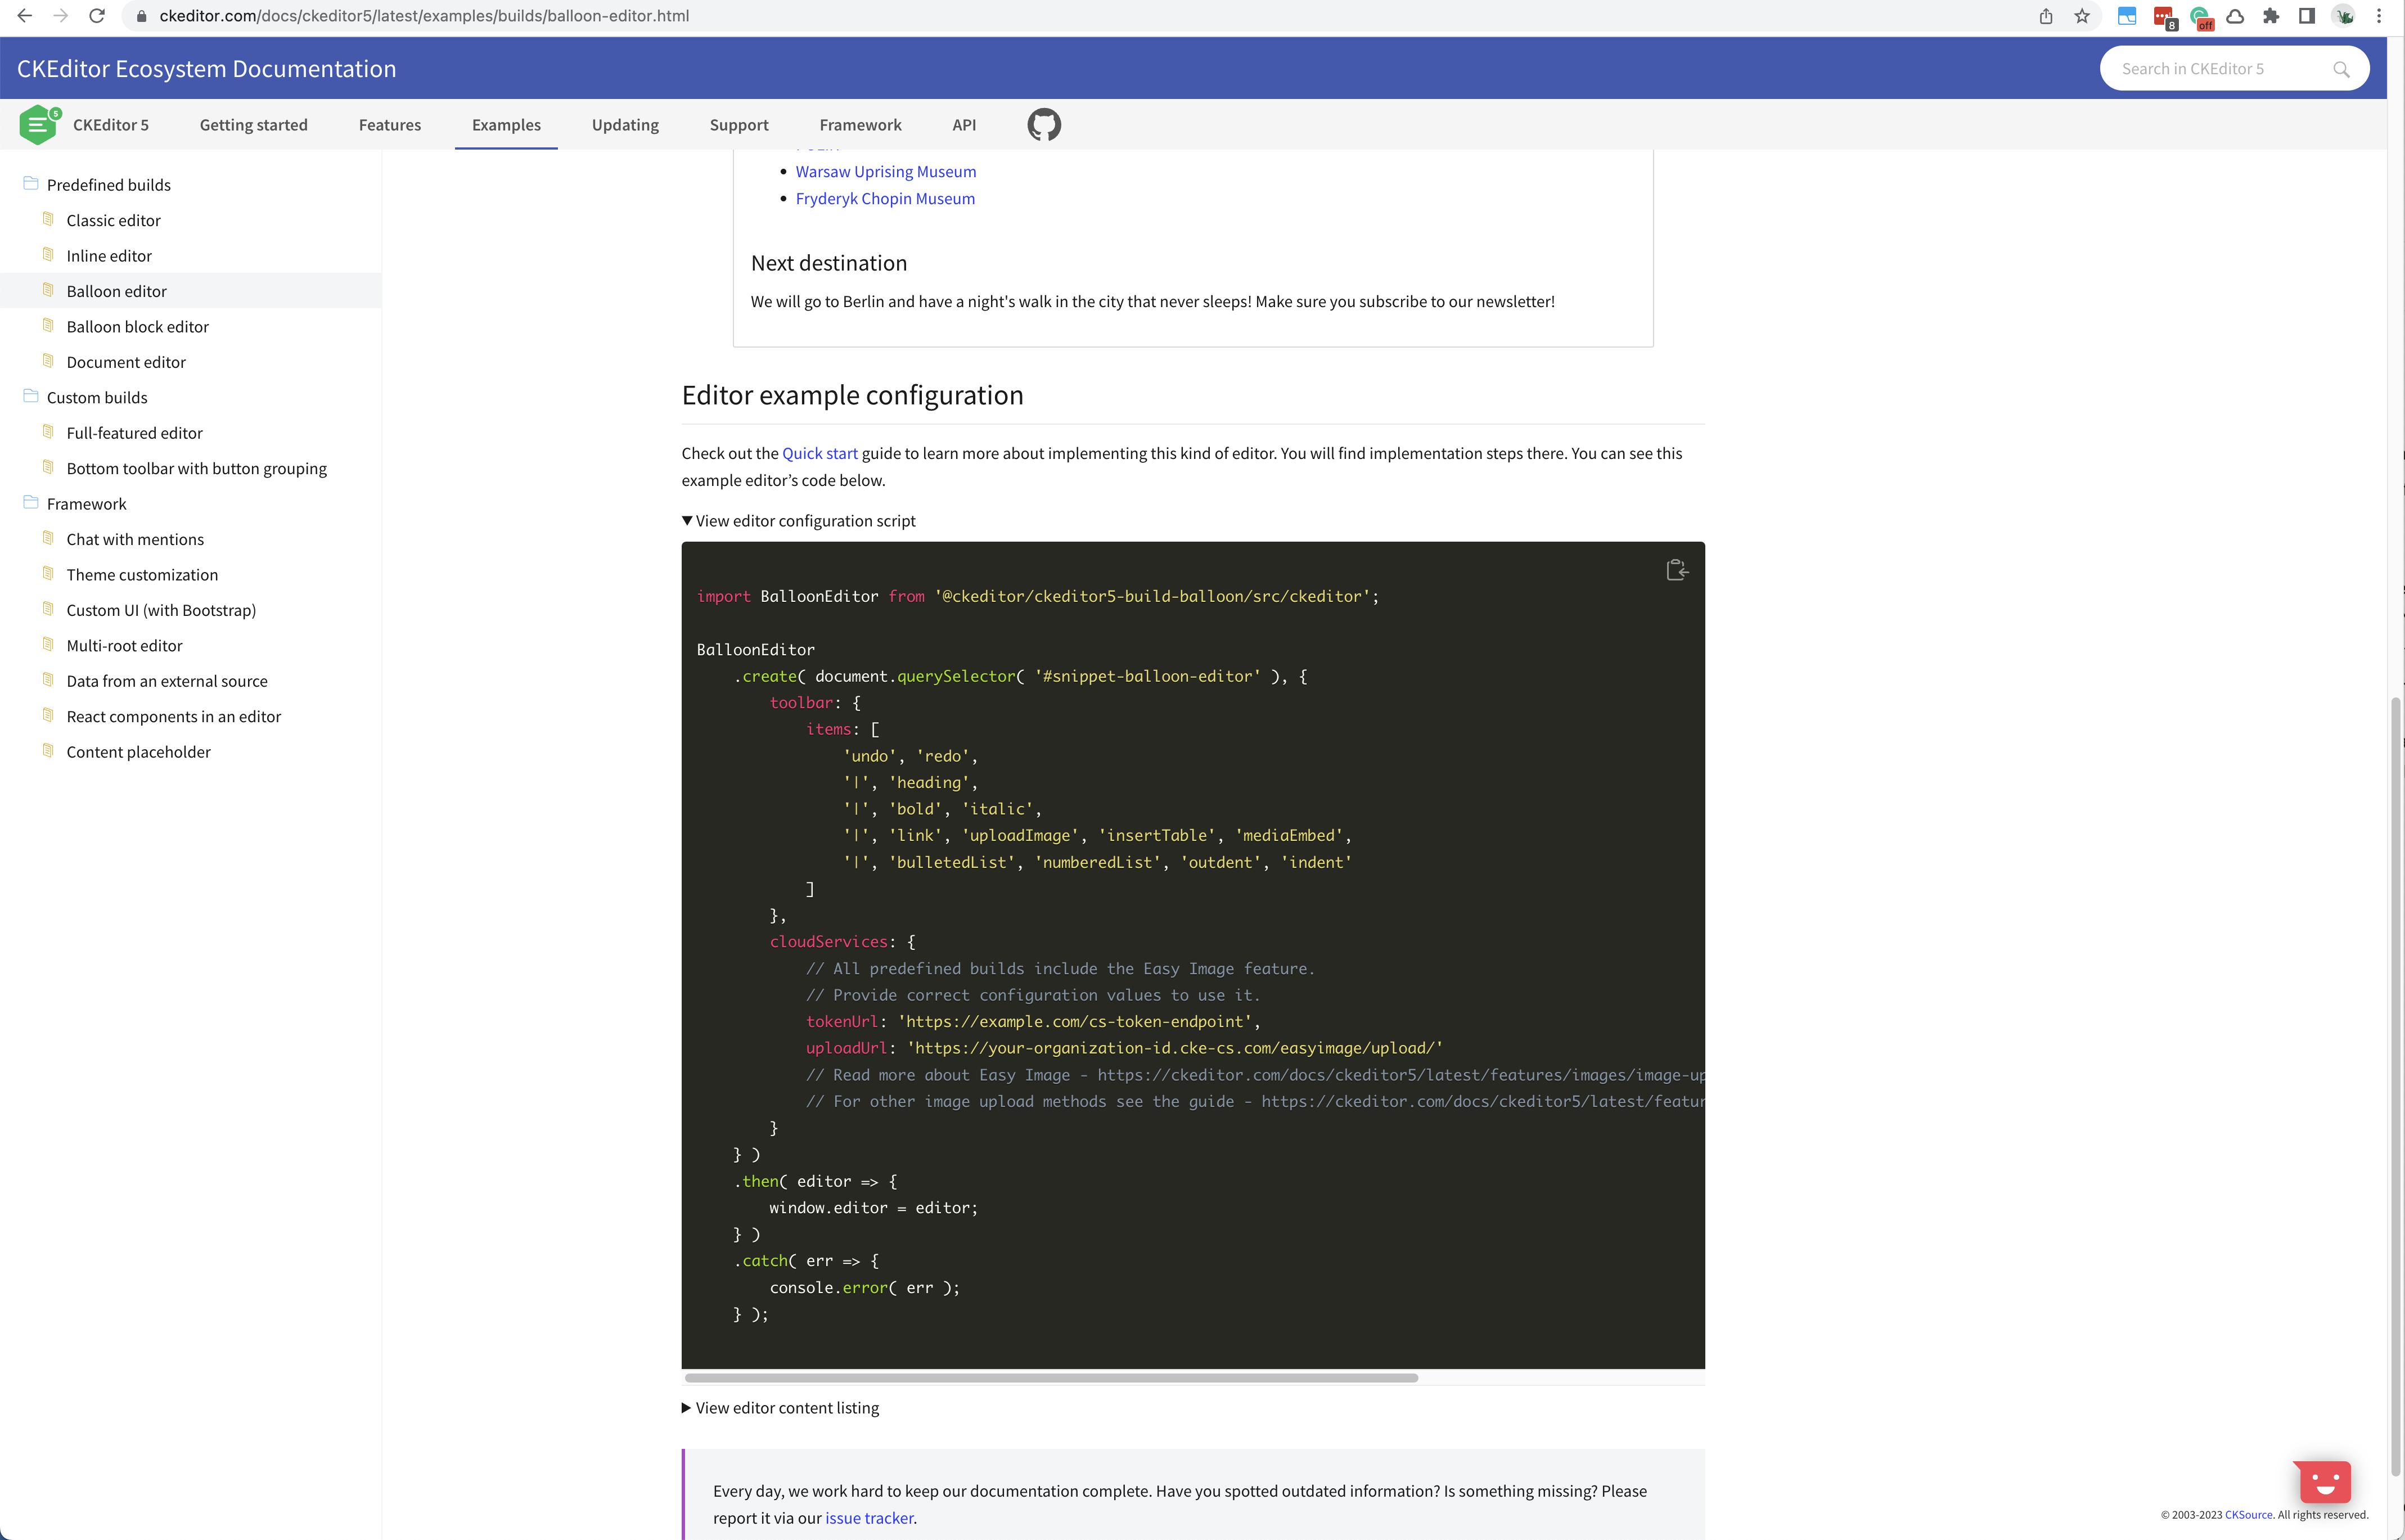2405x1540 pixels.
Task: Click the browser extensions puzzle icon
Action: [2271, 16]
